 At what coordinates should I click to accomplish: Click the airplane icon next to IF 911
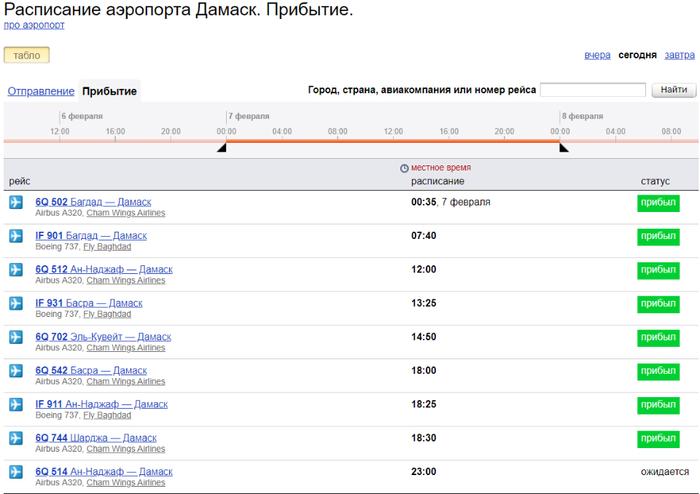click(x=15, y=404)
